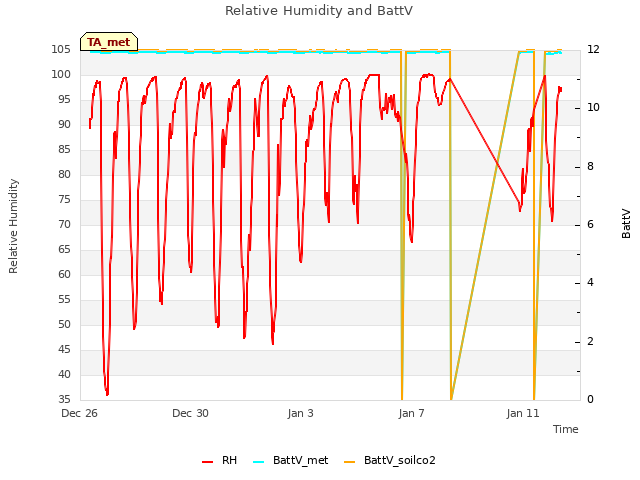Toggle the BattV_met legend entry
640x480 pixels.
tap(291, 460)
